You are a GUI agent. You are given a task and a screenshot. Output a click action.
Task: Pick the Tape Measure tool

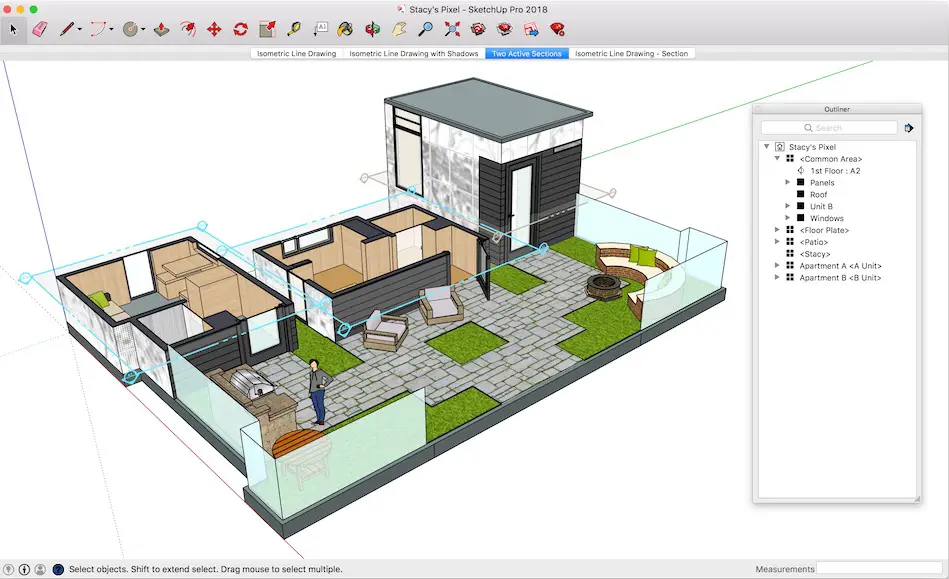click(294, 29)
